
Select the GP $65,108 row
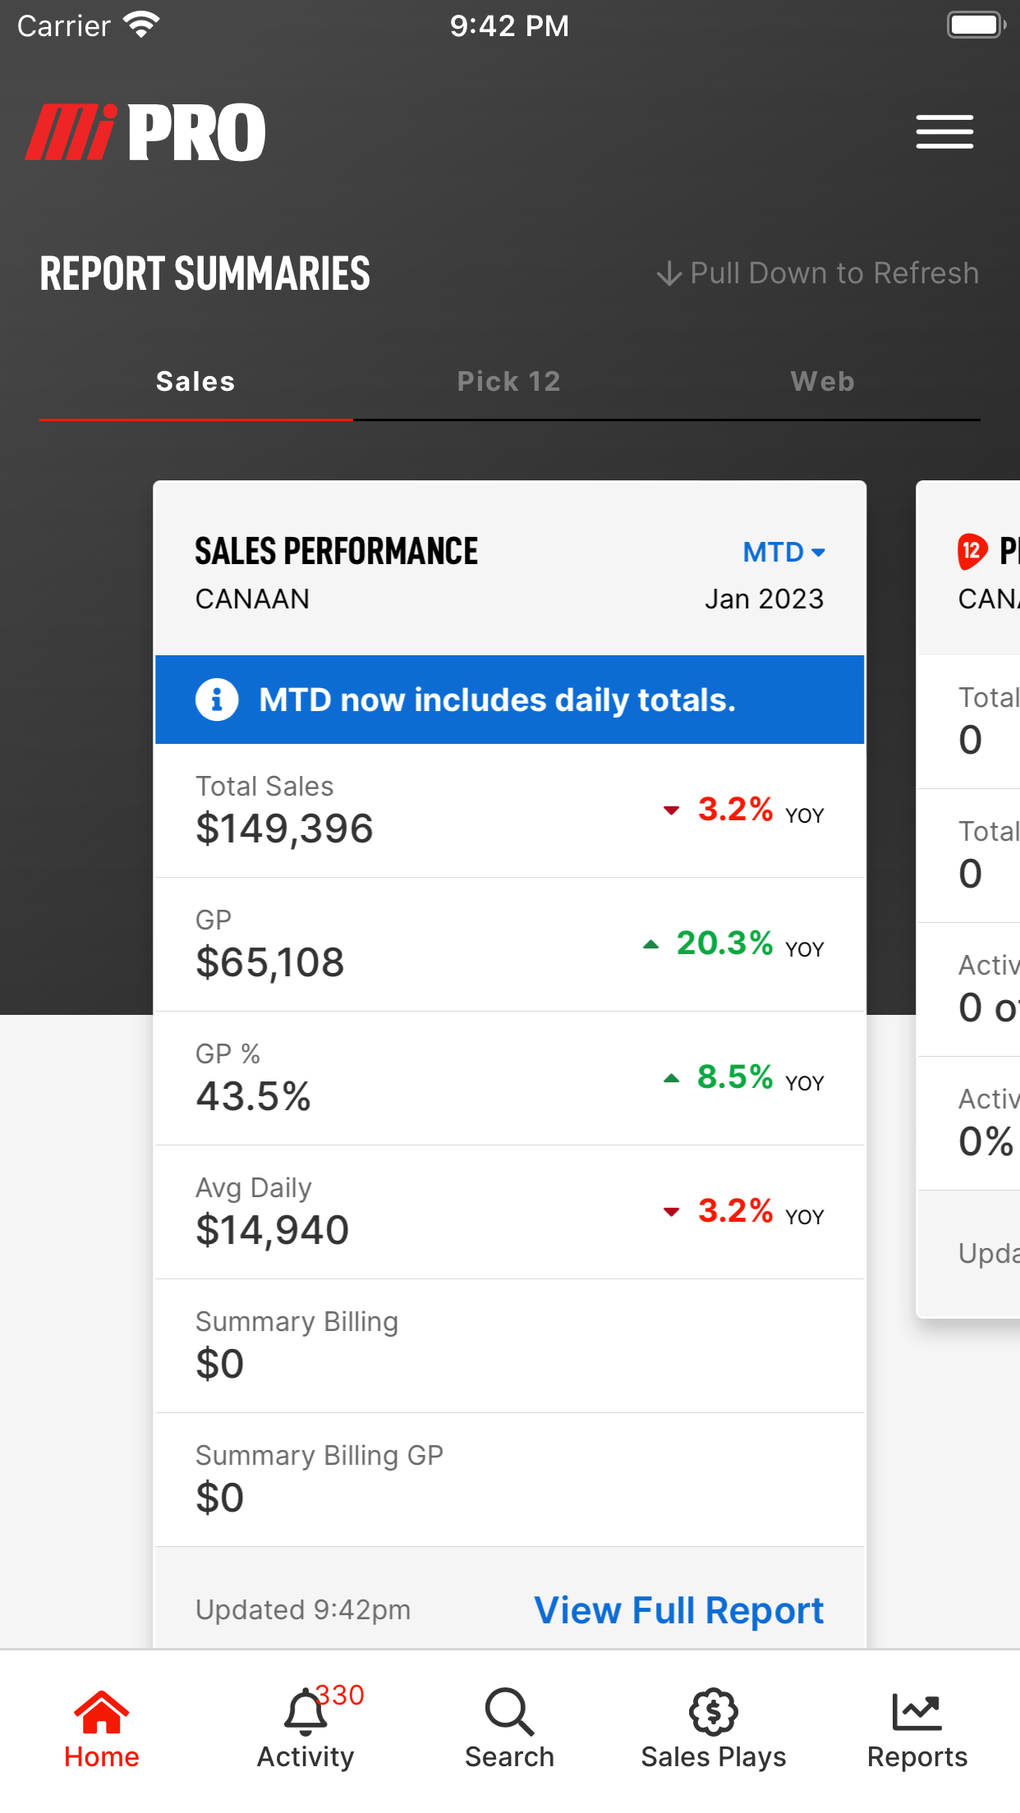(x=509, y=944)
